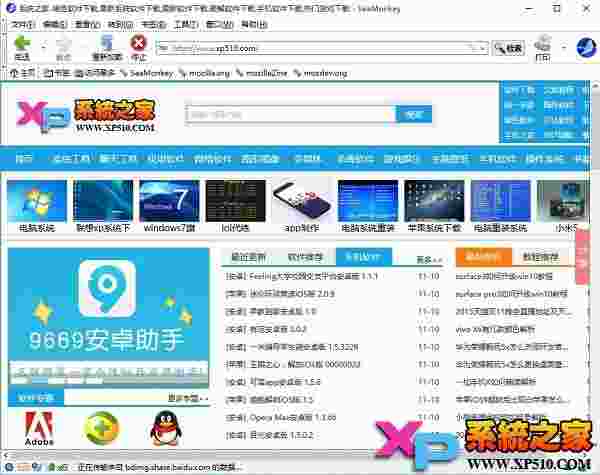Viewport: 600px width, 475px height.
Task: Open the mozillaZine bookmark link
Action: (262, 73)
